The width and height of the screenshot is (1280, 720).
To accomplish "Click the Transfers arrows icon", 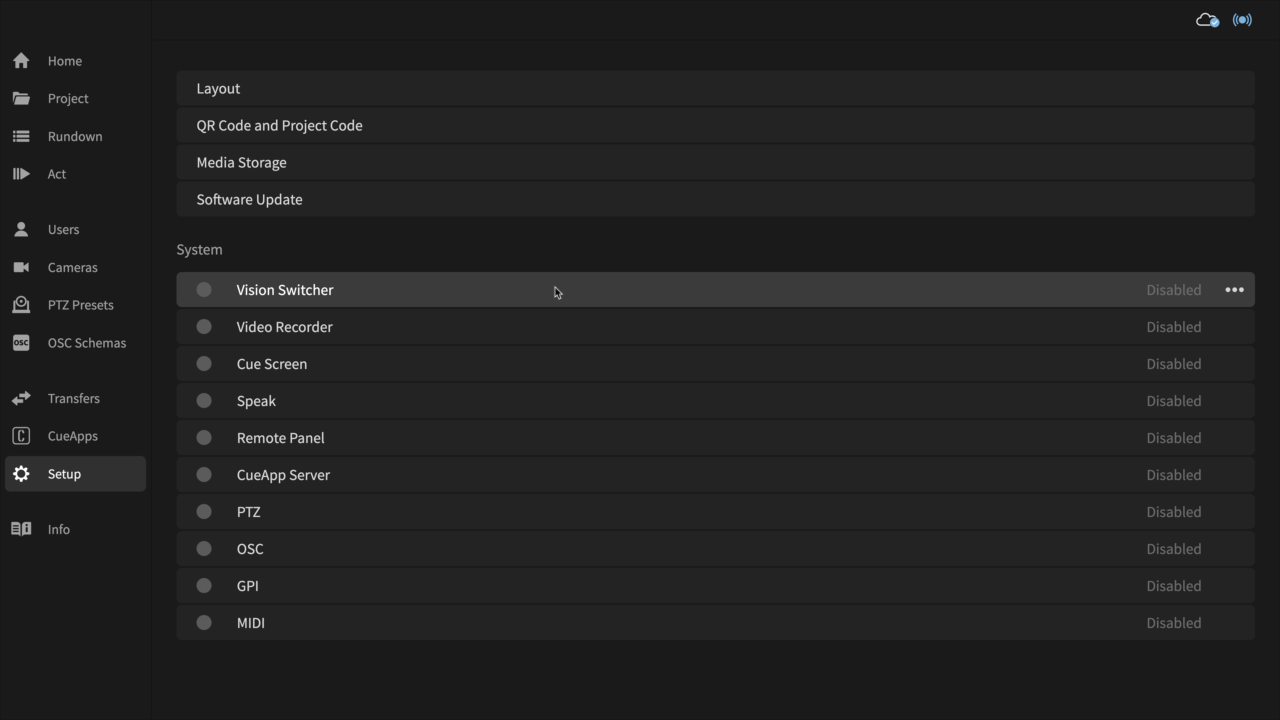I will click(x=21, y=398).
